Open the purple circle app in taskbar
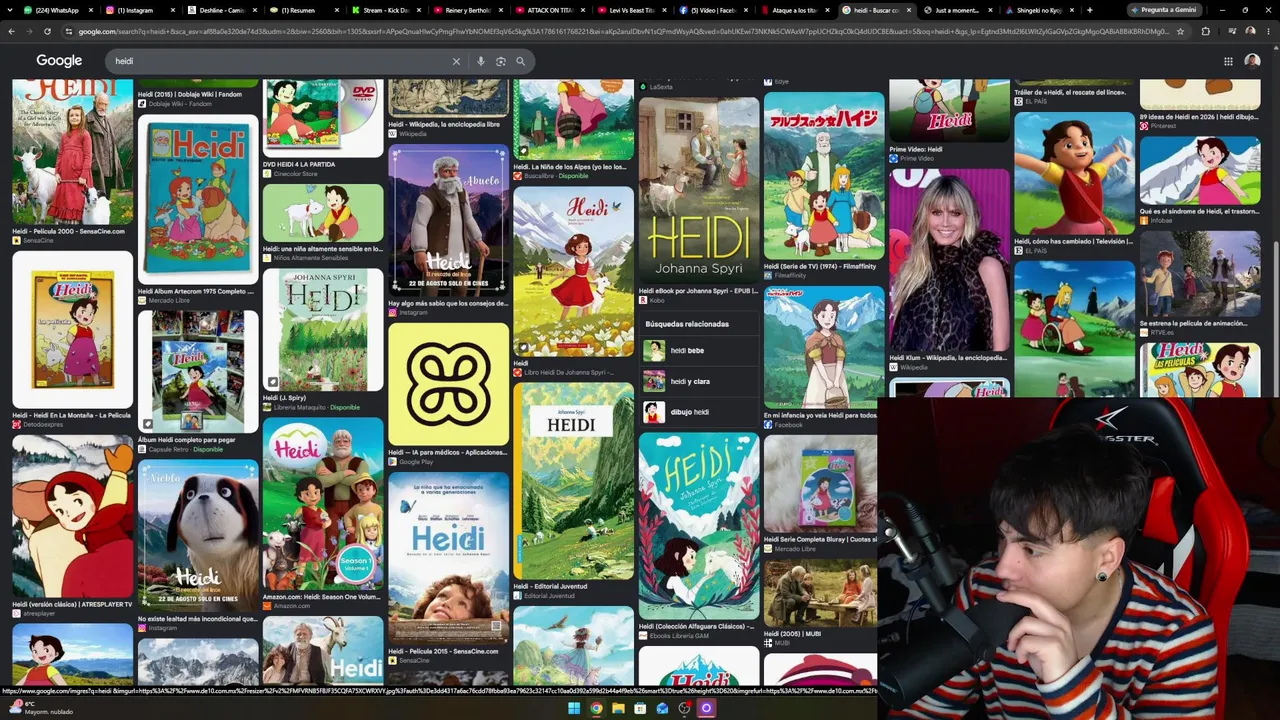This screenshot has width=1280, height=720. 706,708
